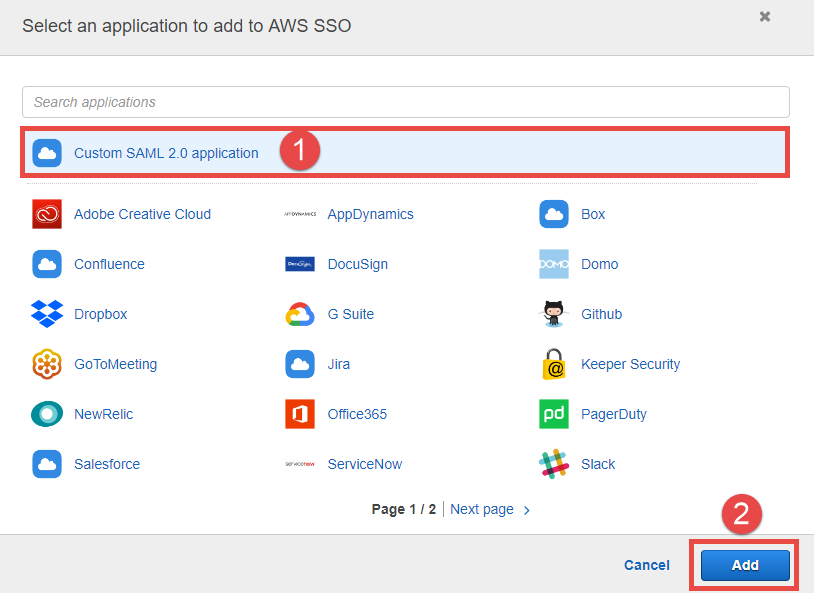This screenshot has width=814, height=593.
Task: Click the Box cloud icon
Action: pos(554,214)
